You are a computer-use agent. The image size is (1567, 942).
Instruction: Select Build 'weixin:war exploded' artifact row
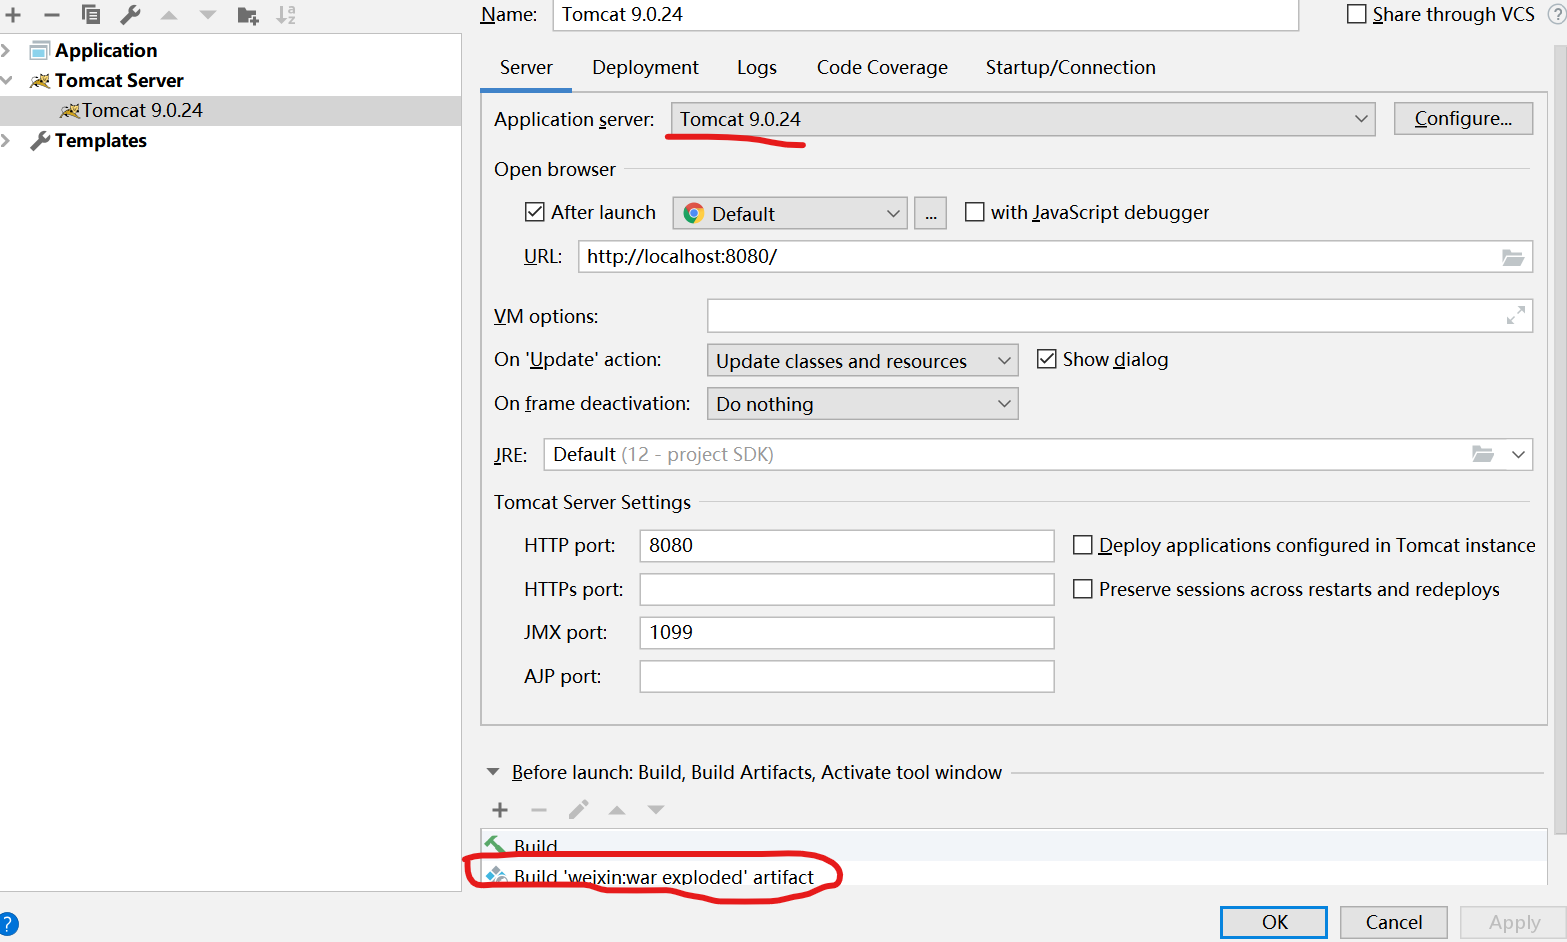click(1014, 876)
